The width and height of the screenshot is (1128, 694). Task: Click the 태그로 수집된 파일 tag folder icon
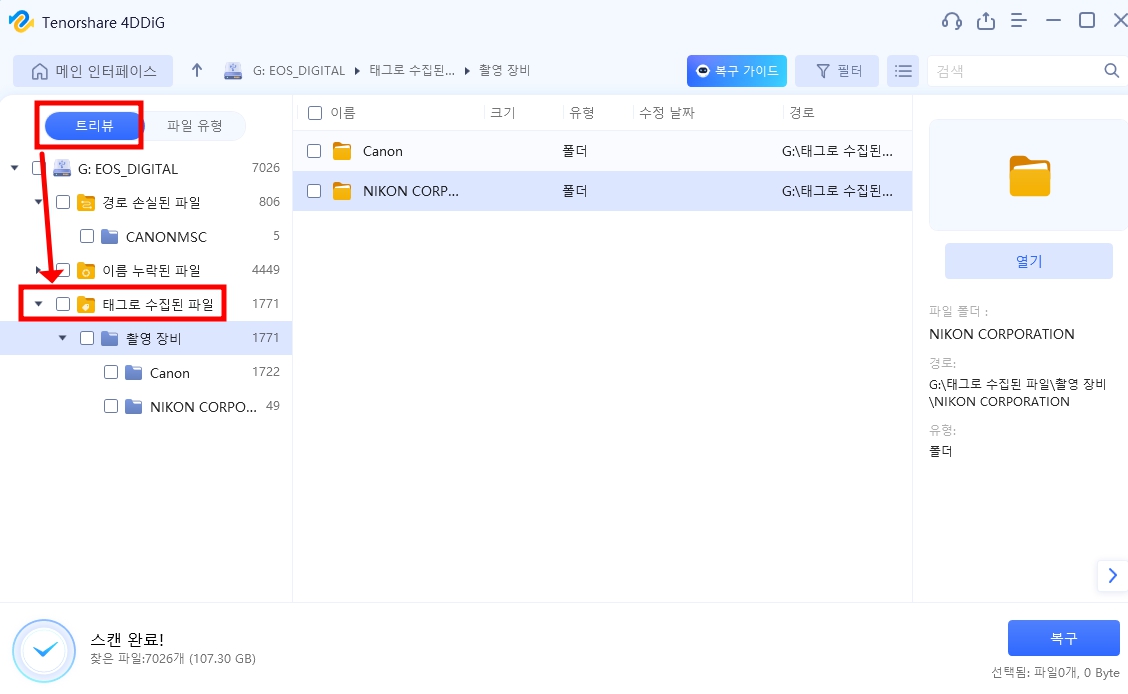(86, 304)
